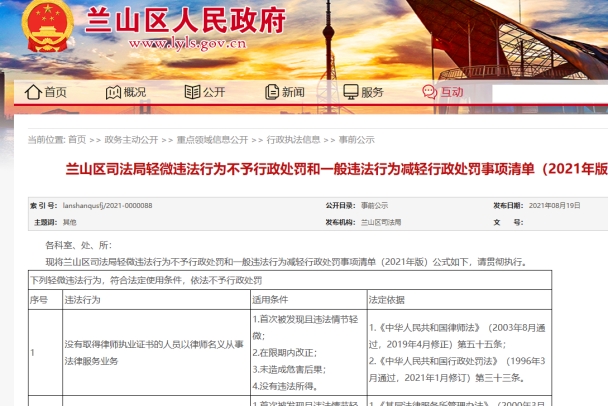This screenshot has width=608, height=407.
Task: Click the national emblem logo
Action: pyautogui.click(x=48, y=26)
